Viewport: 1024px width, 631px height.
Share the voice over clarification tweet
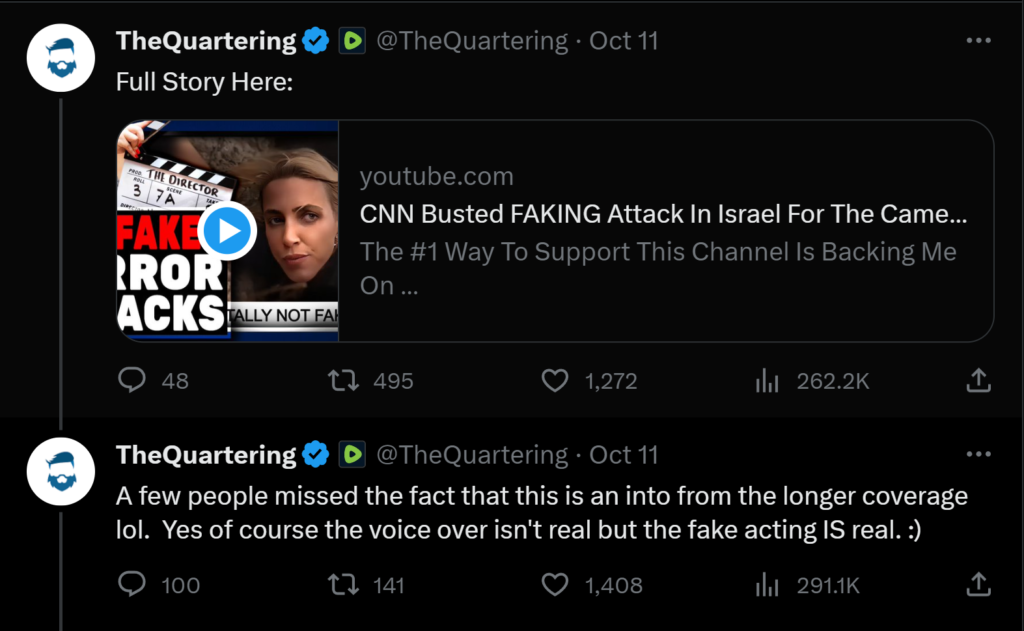click(979, 584)
